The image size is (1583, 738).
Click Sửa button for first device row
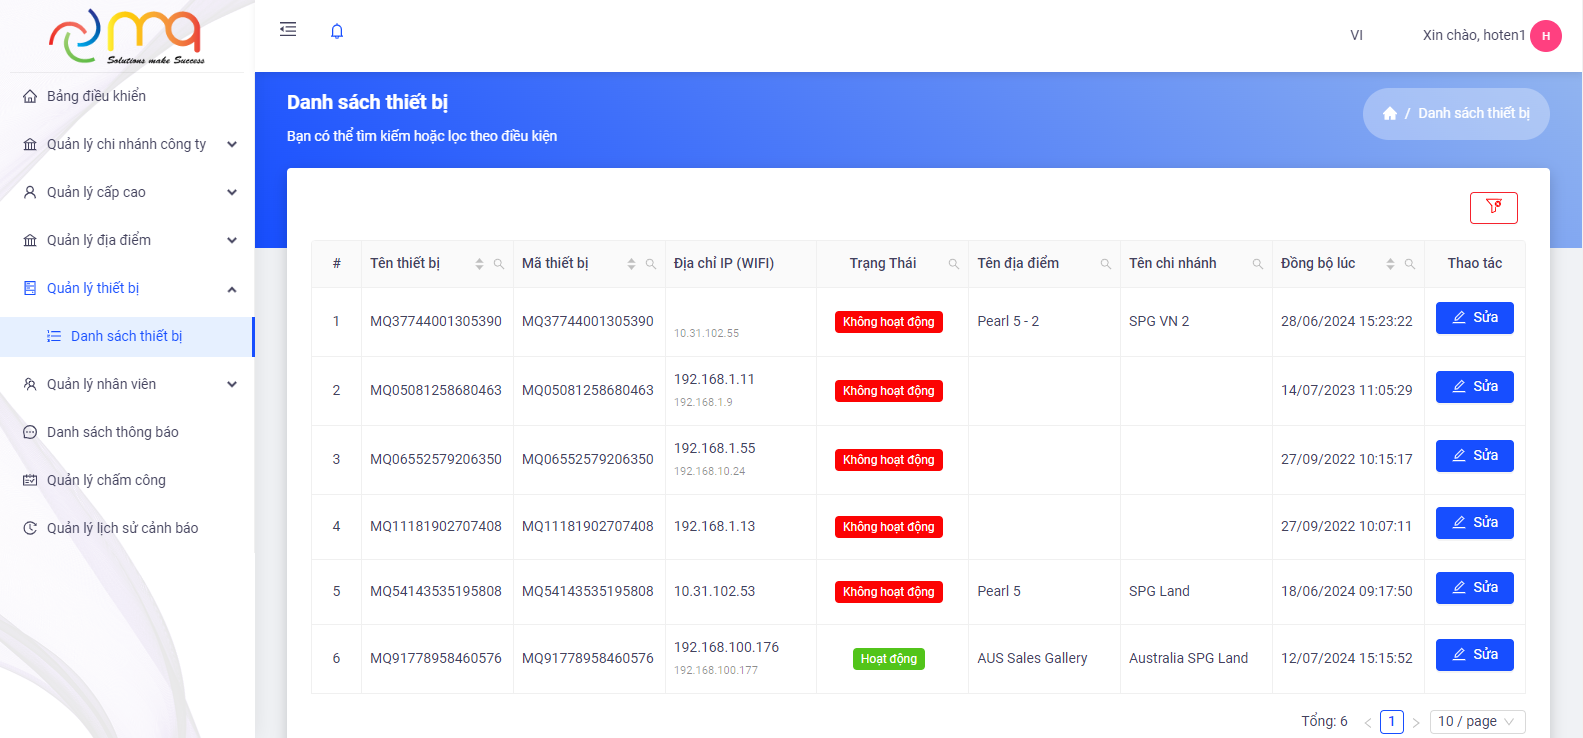1474,318
